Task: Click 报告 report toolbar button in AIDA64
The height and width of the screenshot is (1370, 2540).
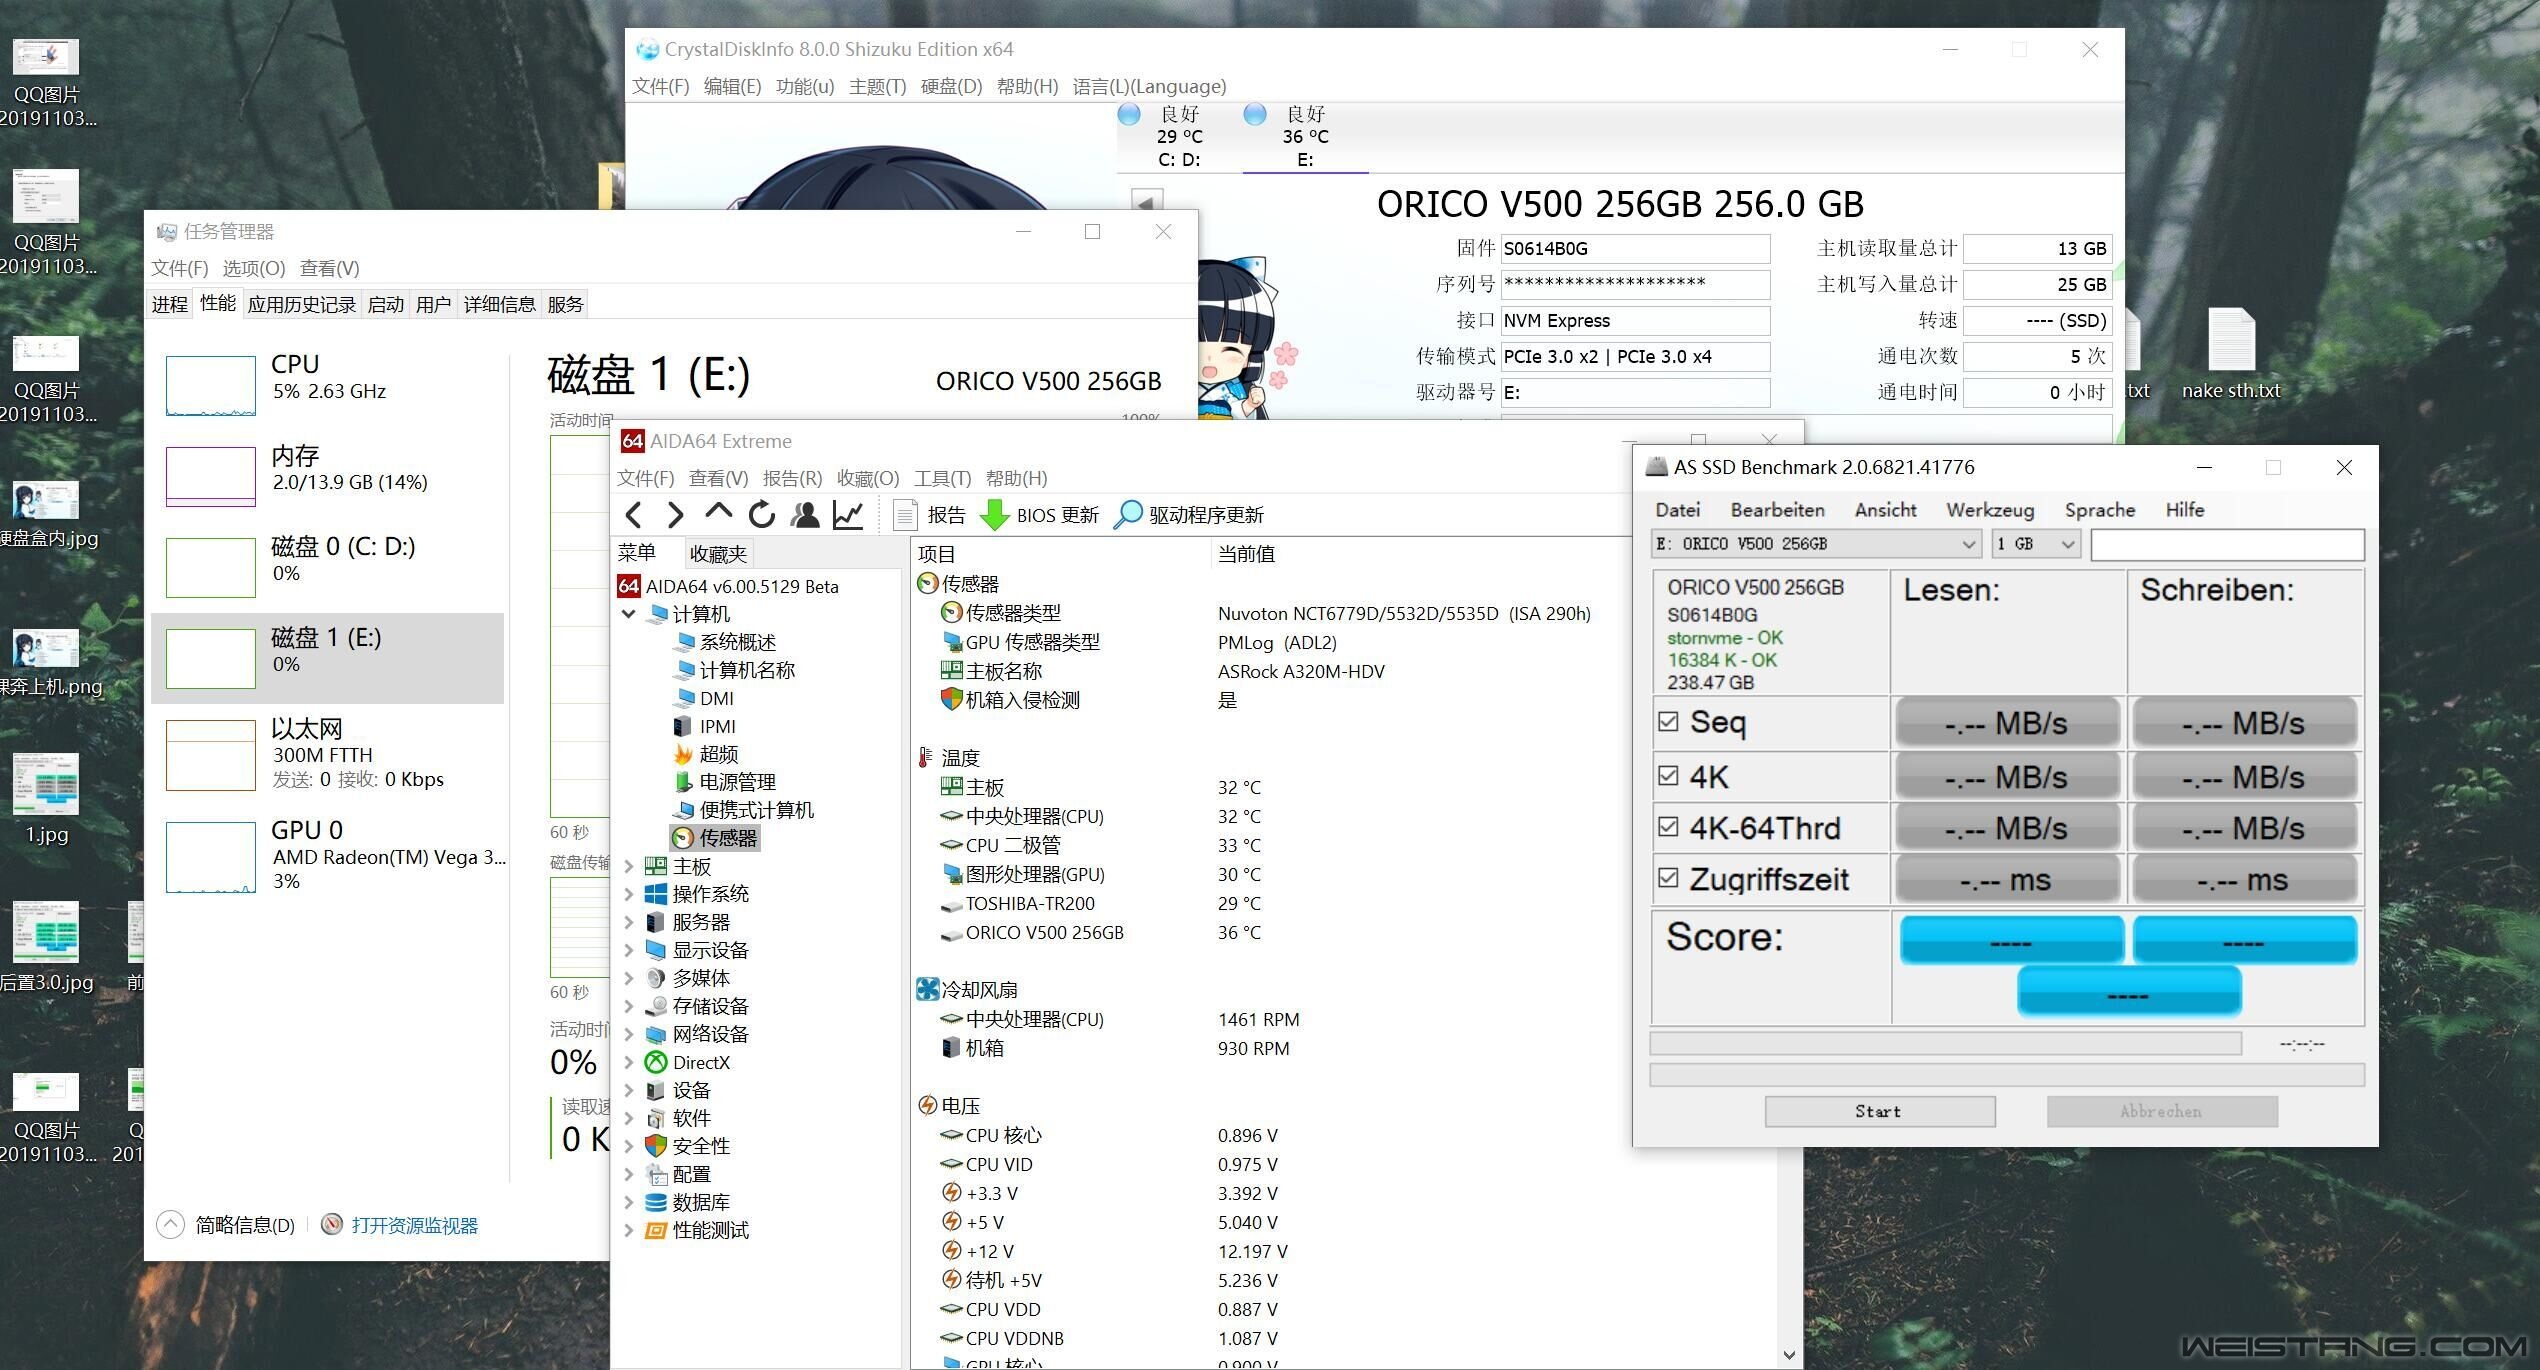Action: [x=929, y=515]
